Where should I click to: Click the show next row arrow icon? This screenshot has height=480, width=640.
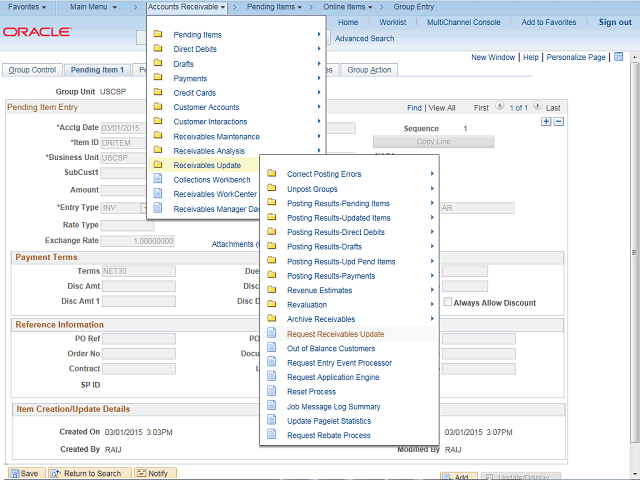click(538, 106)
